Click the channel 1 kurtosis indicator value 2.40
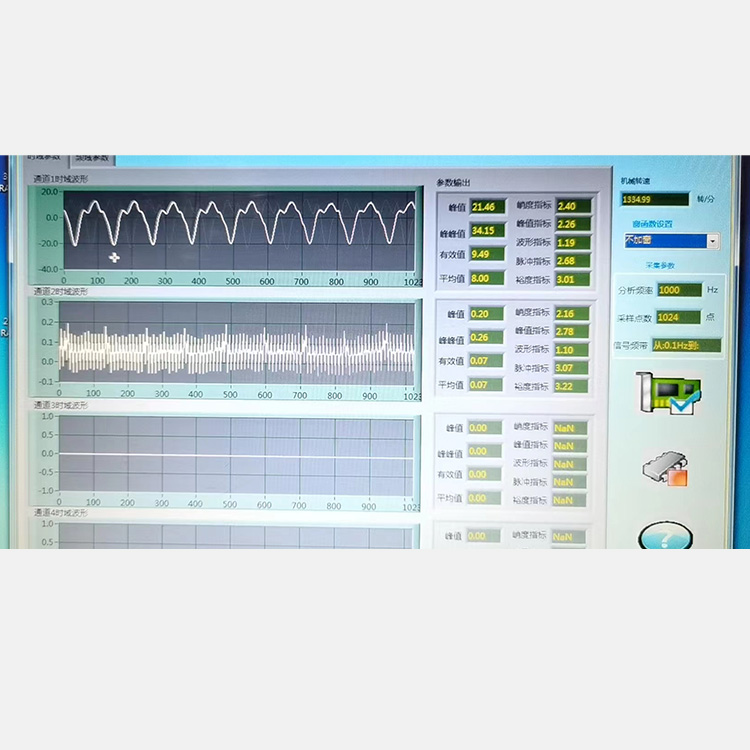750x750 pixels. (572, 206)
